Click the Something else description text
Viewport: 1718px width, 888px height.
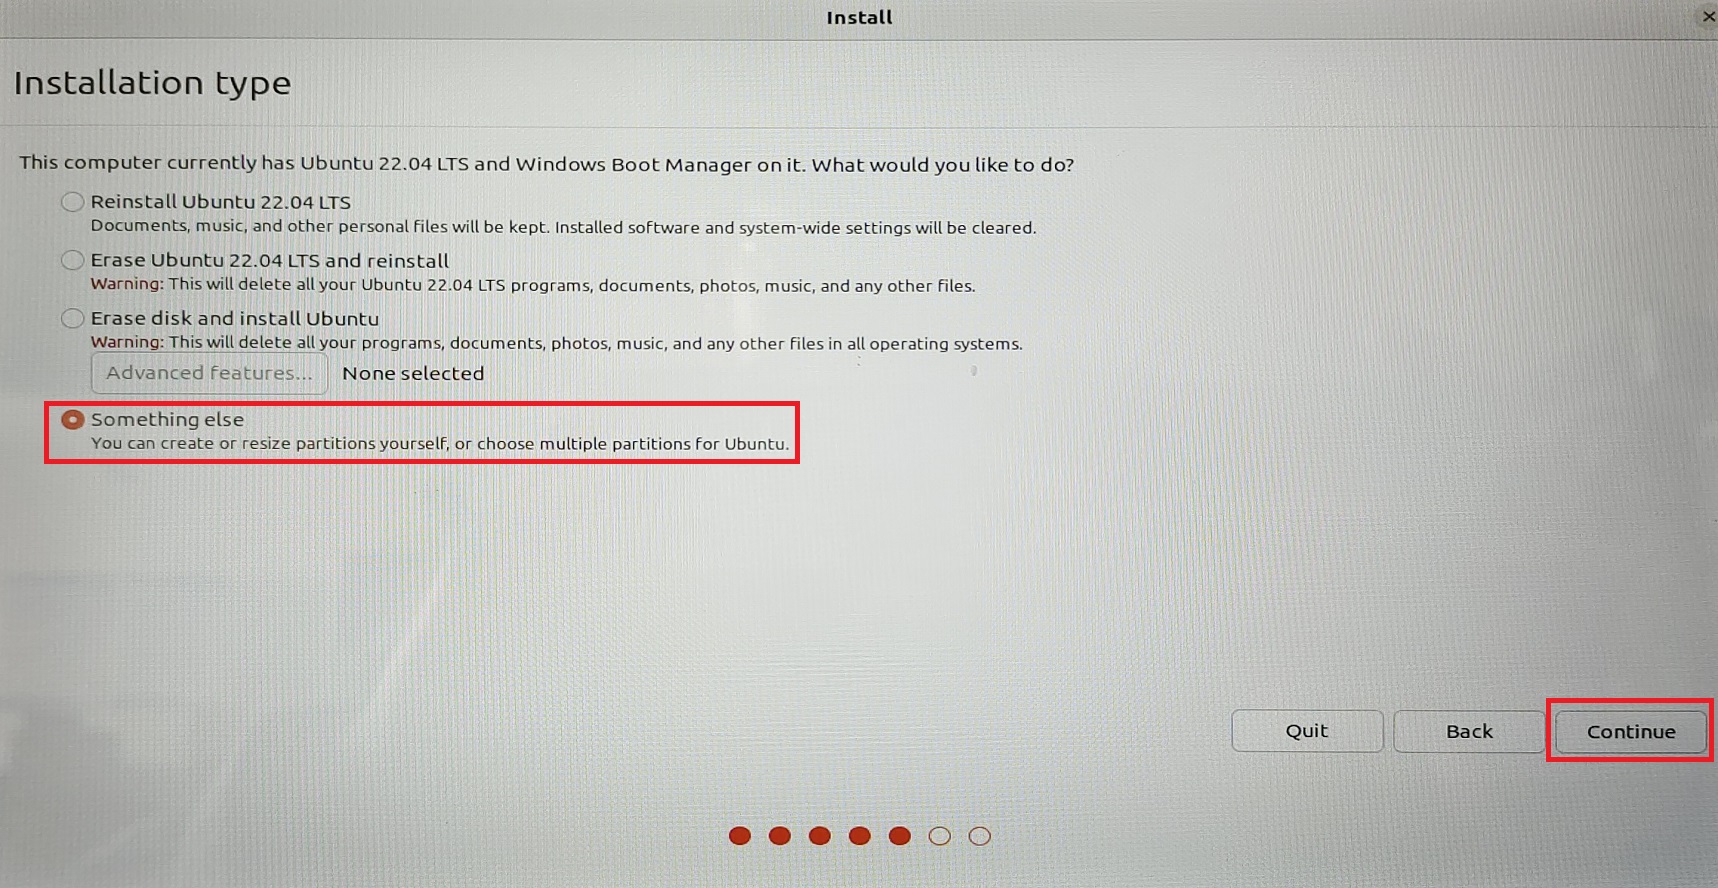pos(440,444)
